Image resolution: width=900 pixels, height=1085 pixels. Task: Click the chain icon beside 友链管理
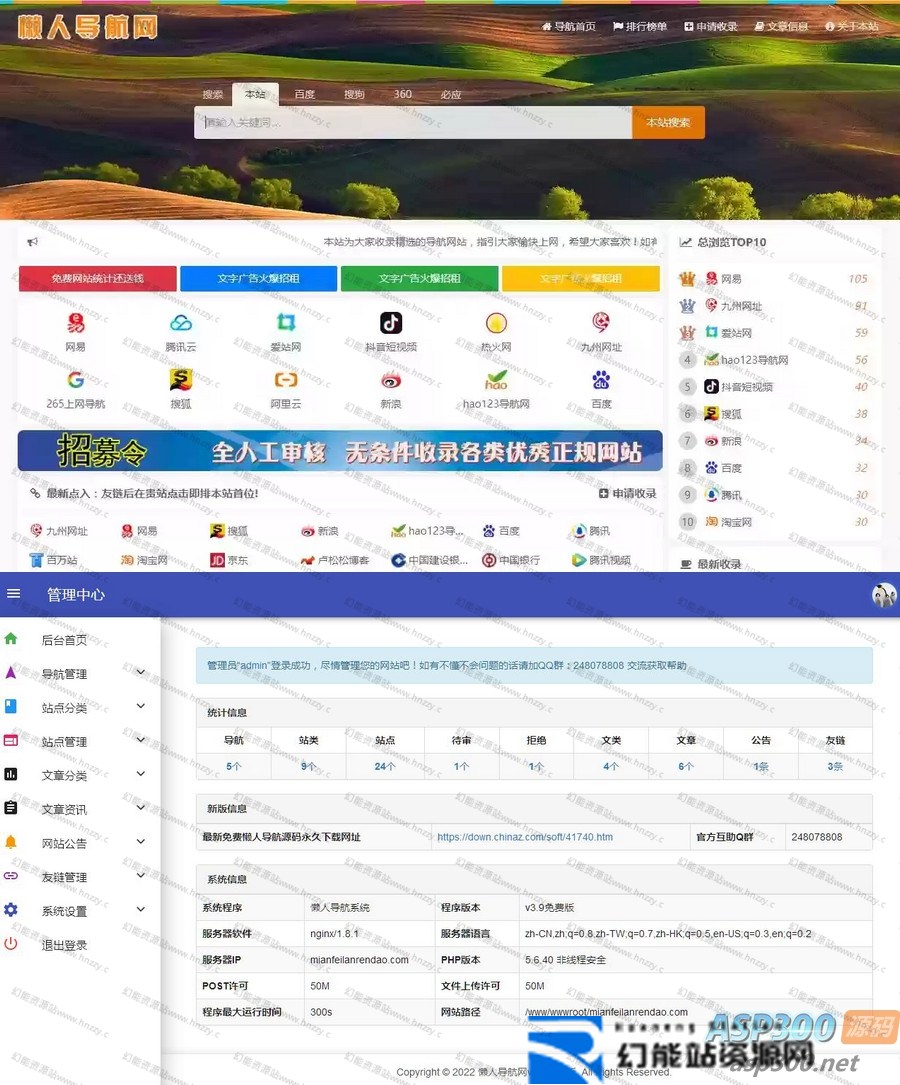(x=11, y=875)
